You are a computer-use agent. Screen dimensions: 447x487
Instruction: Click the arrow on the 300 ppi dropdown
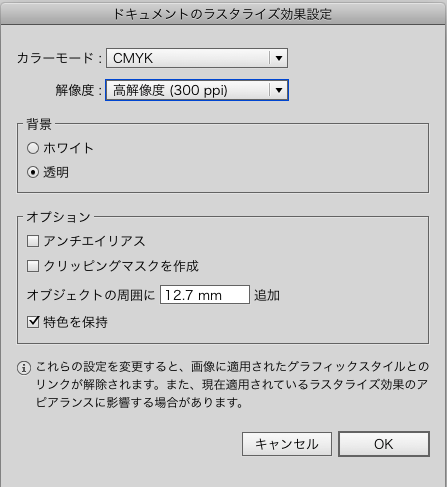pyautogui.click(x=279, y=90)
